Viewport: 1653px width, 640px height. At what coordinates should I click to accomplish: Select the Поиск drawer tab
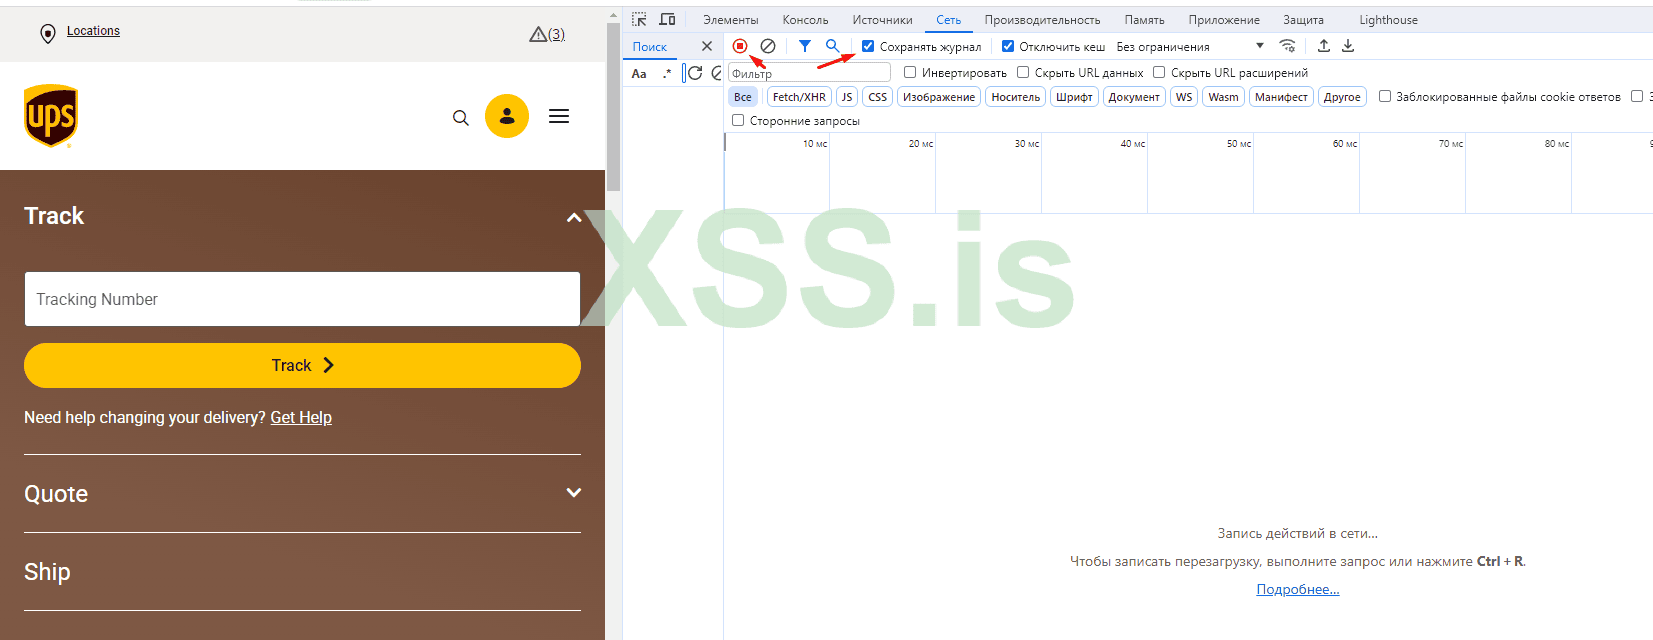click(x=650, y=47)
